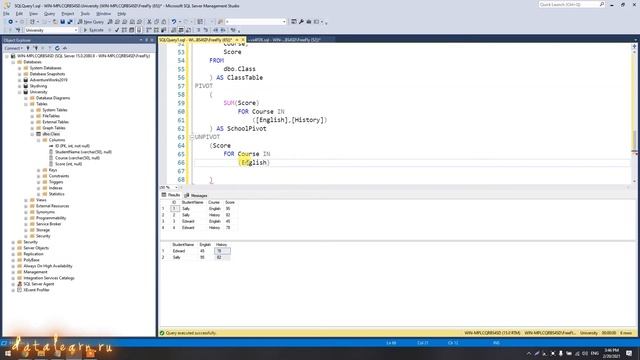
Task: Open the Windows notification center icon
Action: pos(629,353)
